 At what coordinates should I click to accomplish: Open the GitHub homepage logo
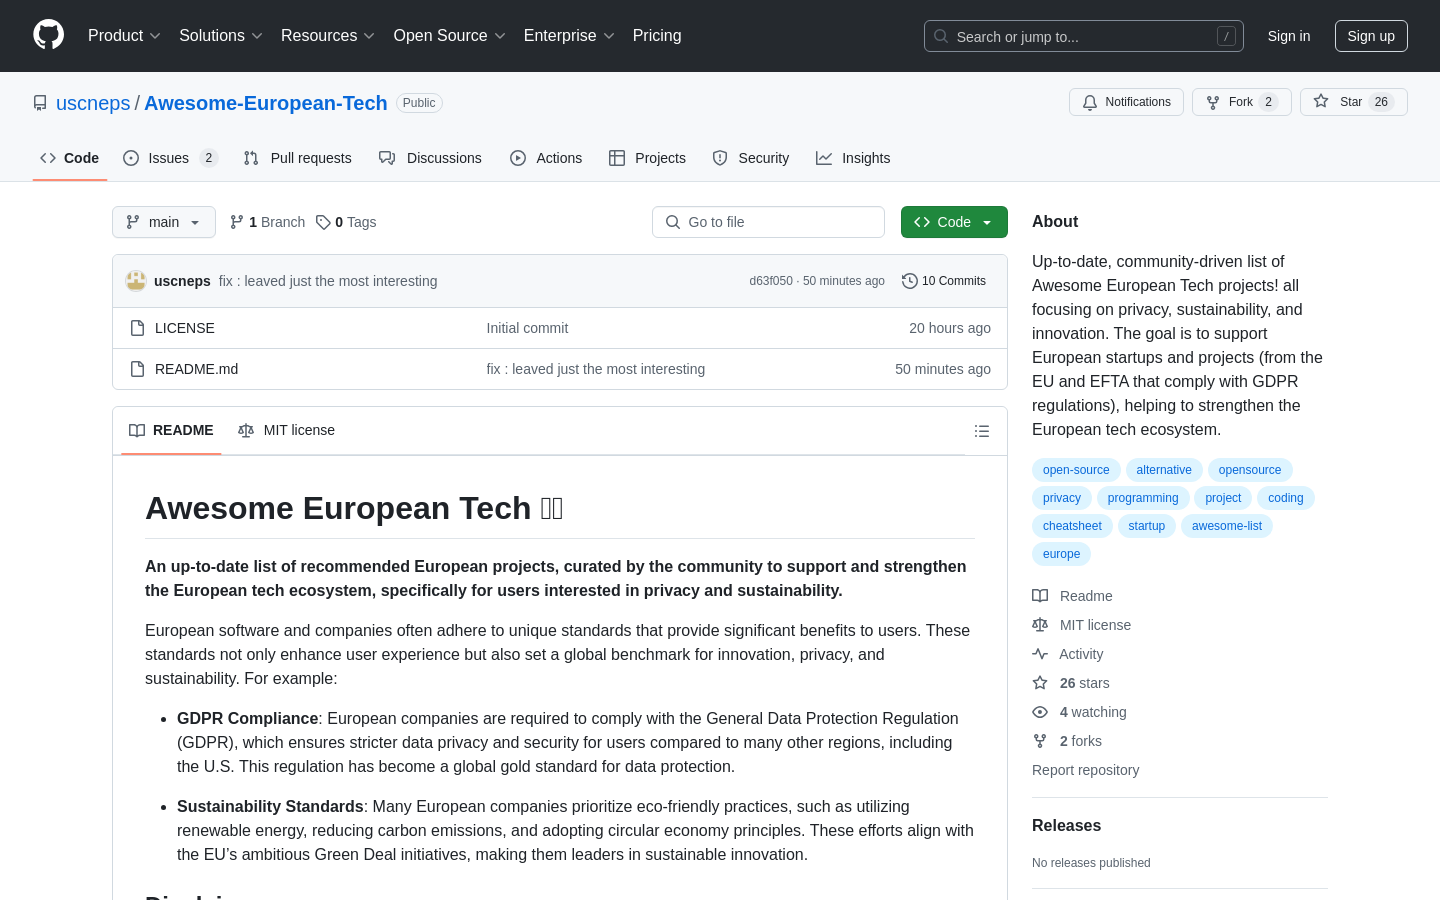click(x=48, y=35)
